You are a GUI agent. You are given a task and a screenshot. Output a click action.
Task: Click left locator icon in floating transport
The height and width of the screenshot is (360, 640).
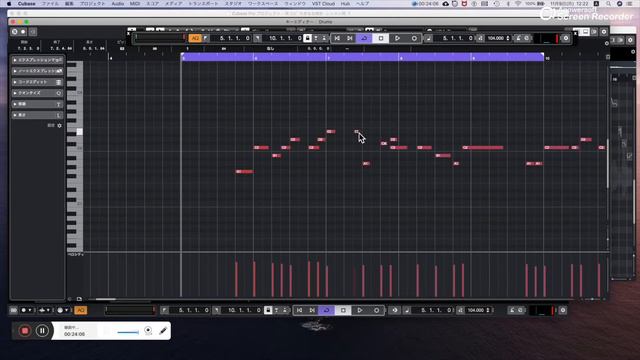tap(205, 38)
